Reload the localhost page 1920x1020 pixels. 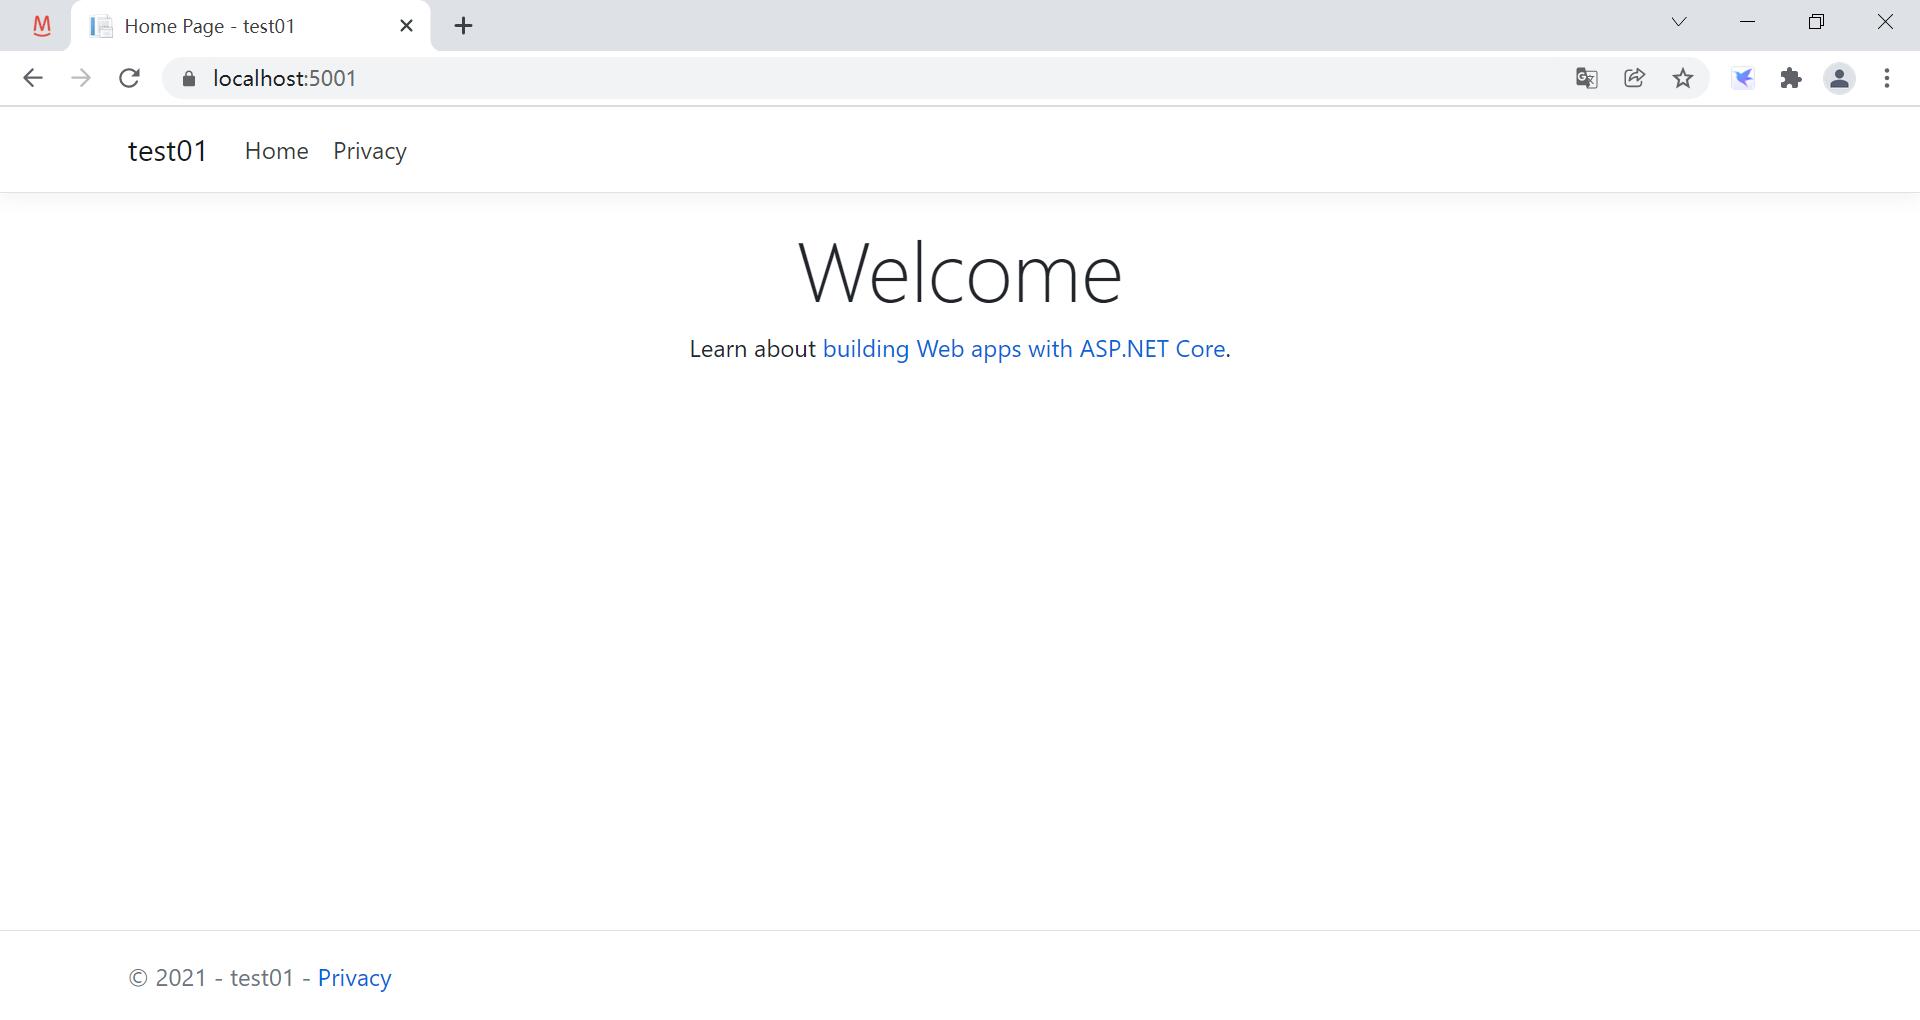129,78
